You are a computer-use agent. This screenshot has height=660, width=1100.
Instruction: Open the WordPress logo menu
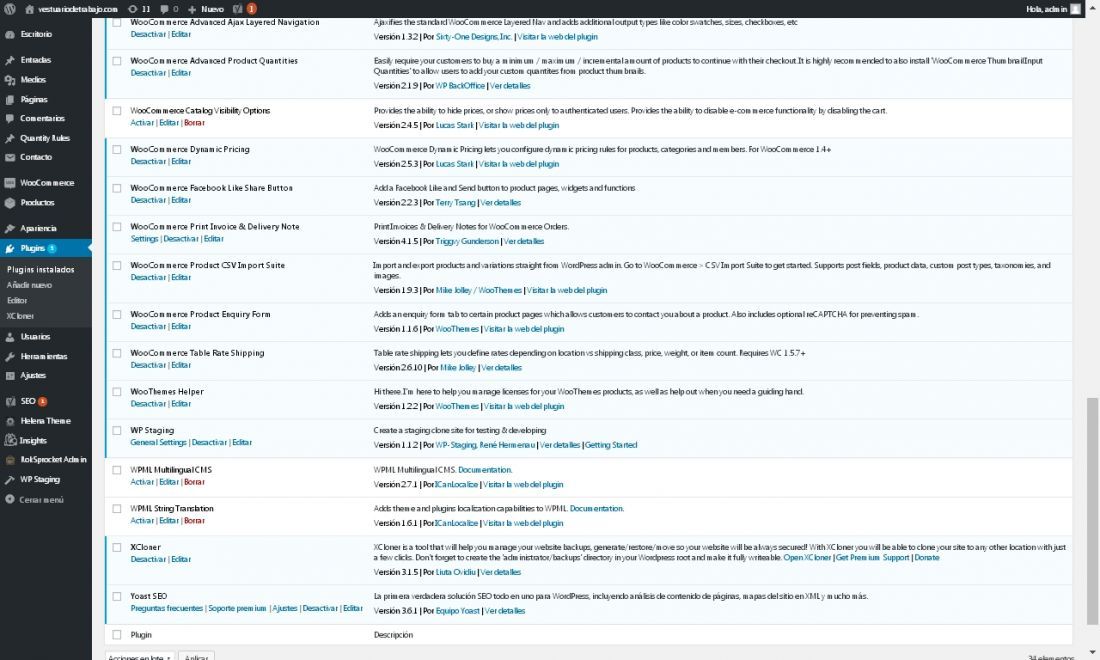10,9
